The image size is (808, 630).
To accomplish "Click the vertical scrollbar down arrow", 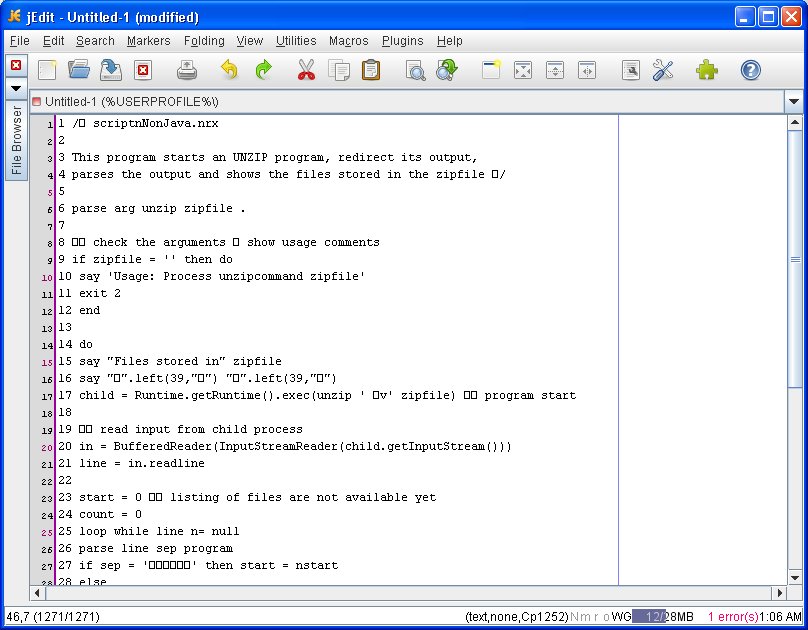I will tap(795, 577).
